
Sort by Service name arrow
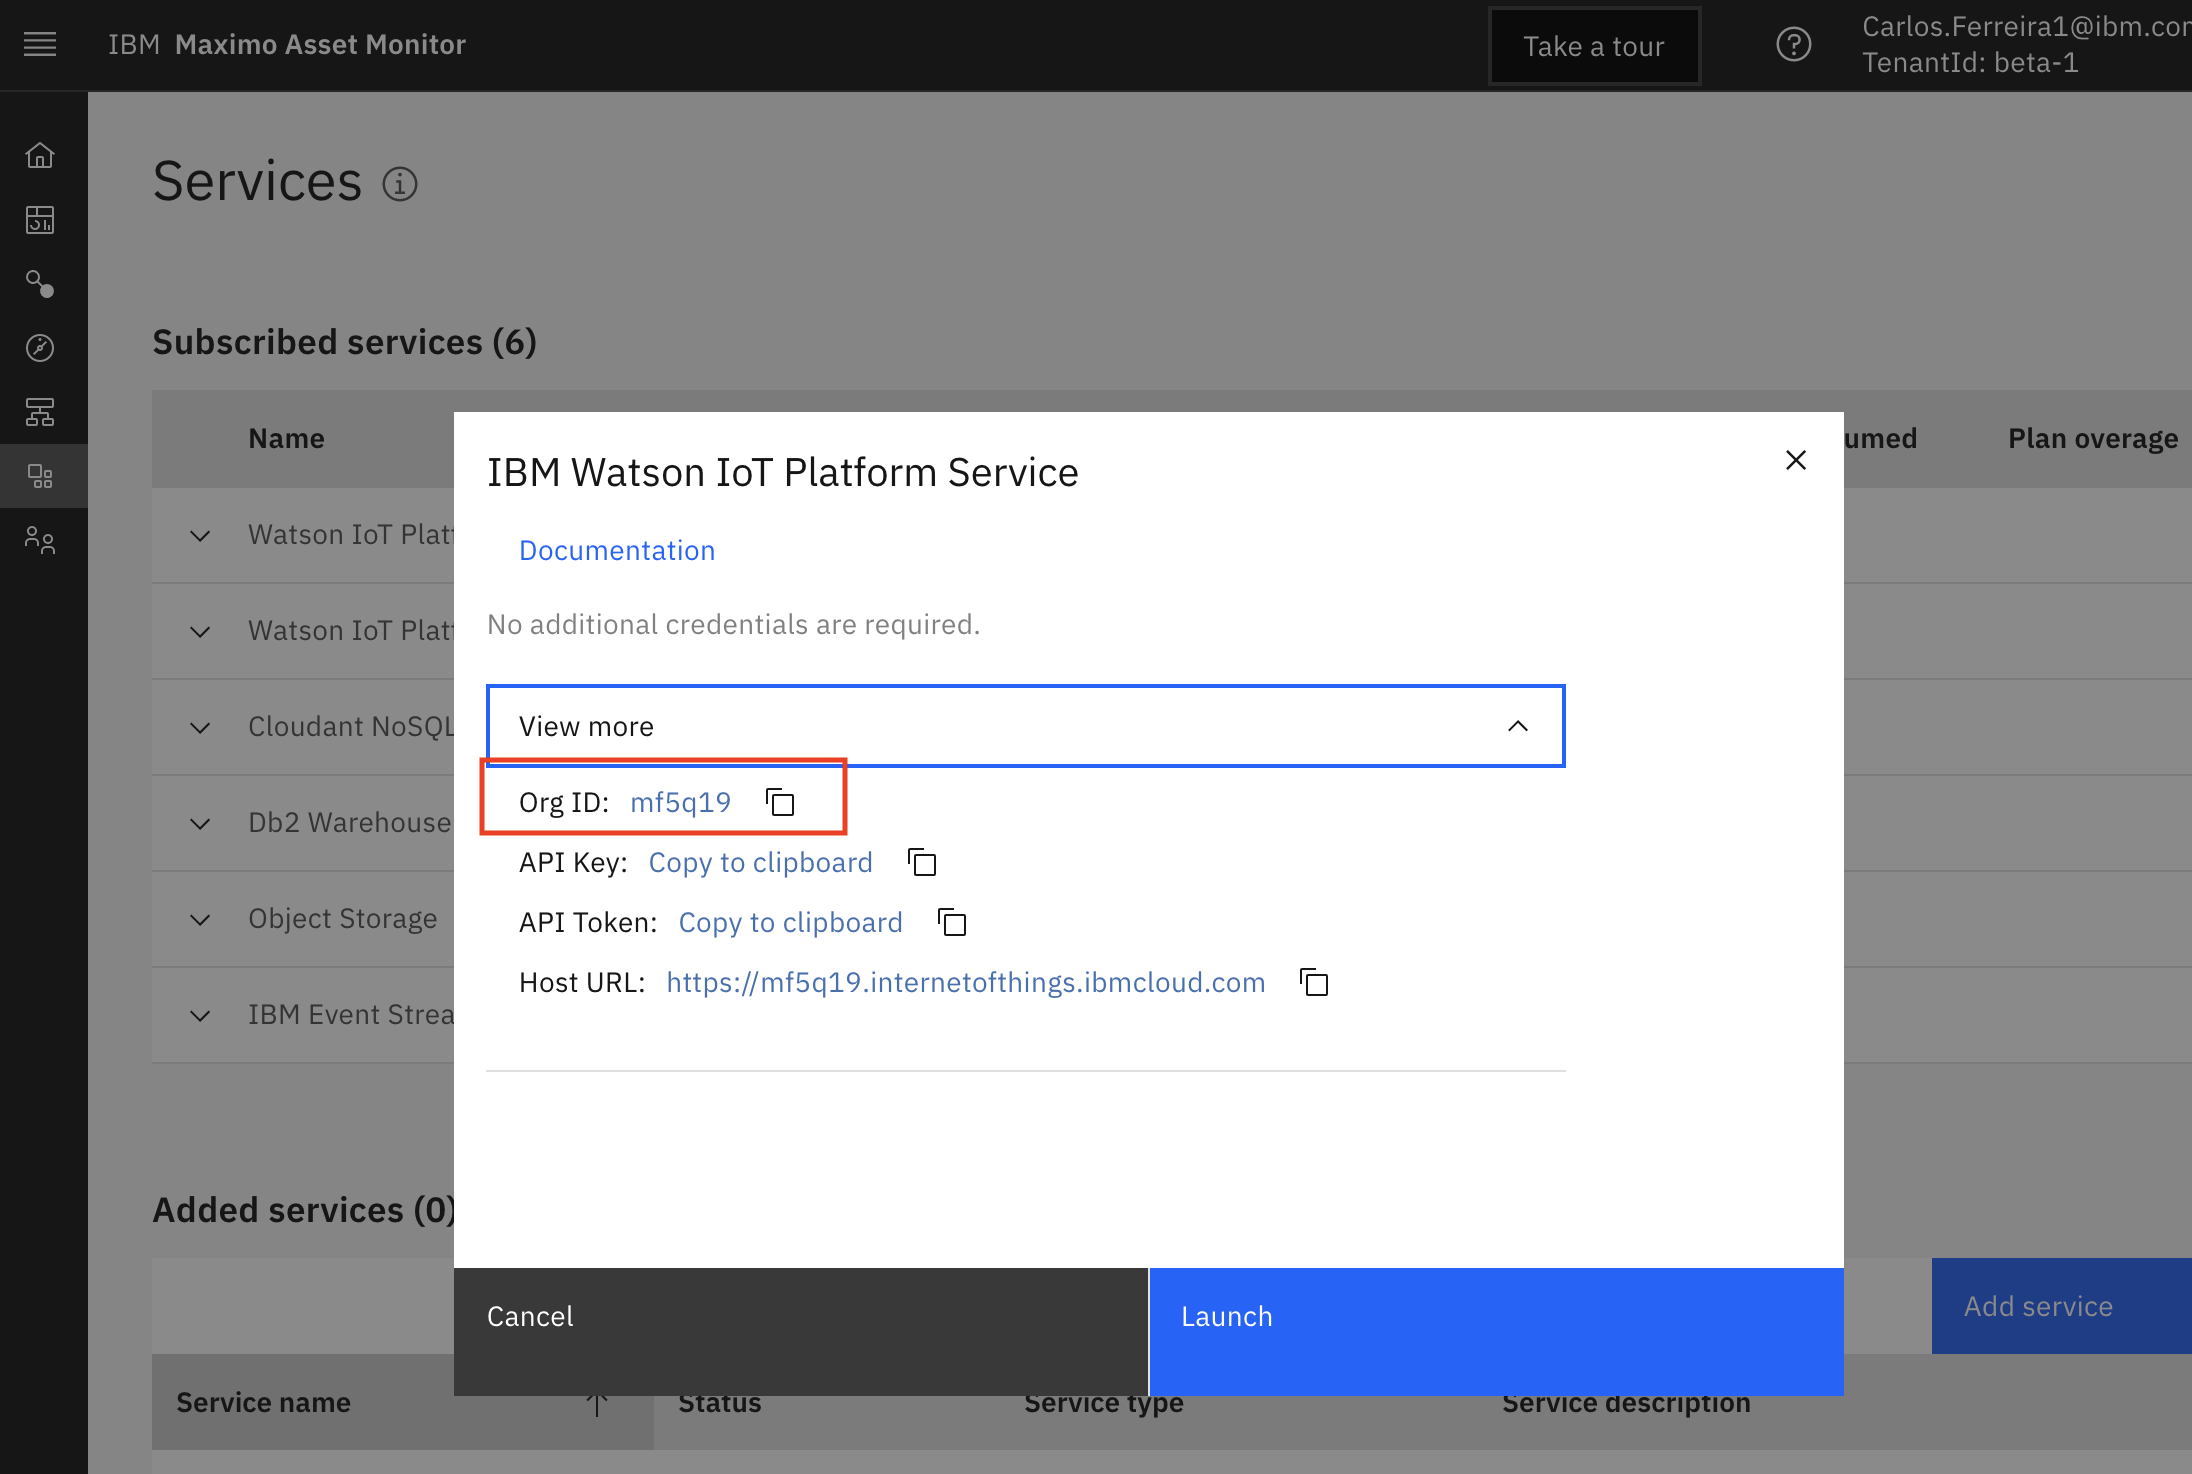point(596,1405)
